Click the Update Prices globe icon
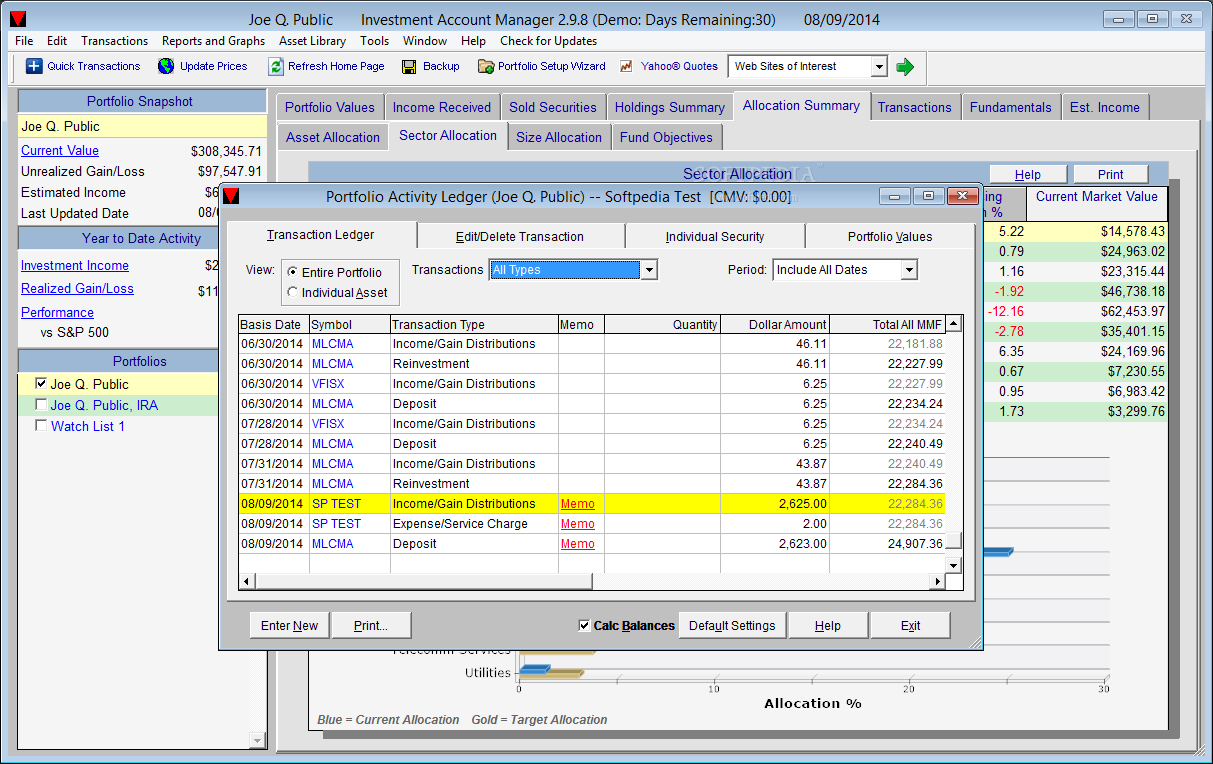This screenshot has width=1213, height=764. coord(166,66)
